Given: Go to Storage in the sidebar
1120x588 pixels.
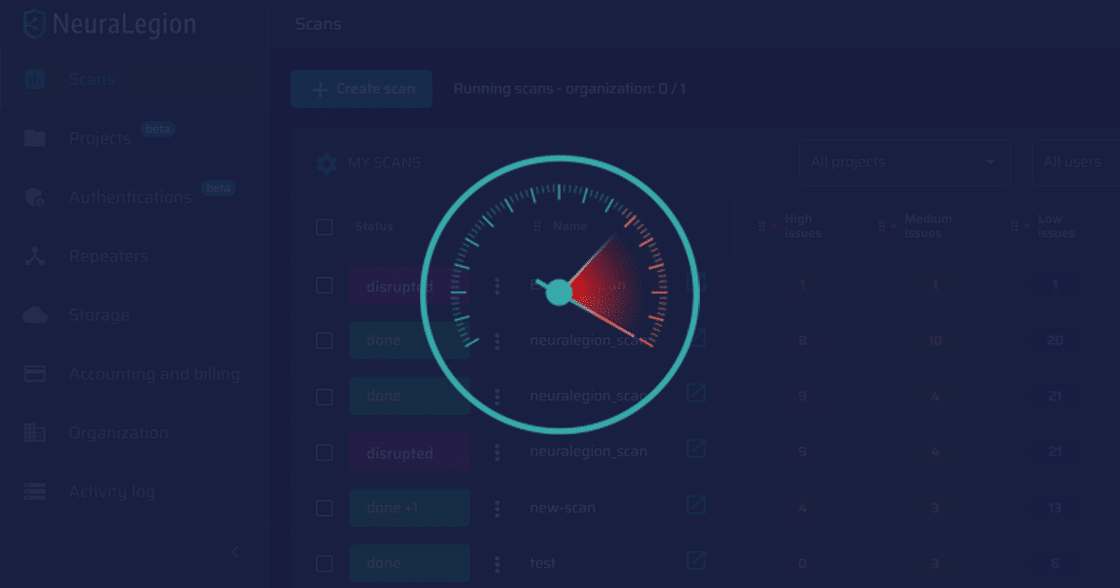Looking at the screenshot, I should pyautogui.click(x=99, y=314).
